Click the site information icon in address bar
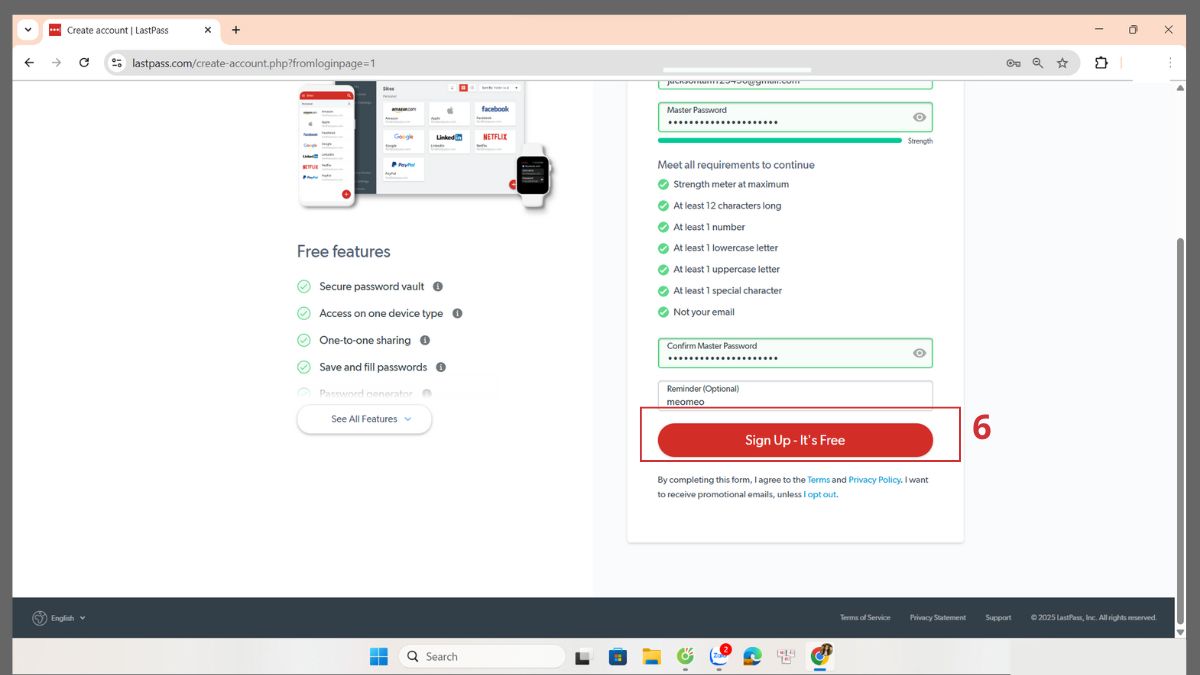The image size is (1200, 675). (x=117, y=63)
